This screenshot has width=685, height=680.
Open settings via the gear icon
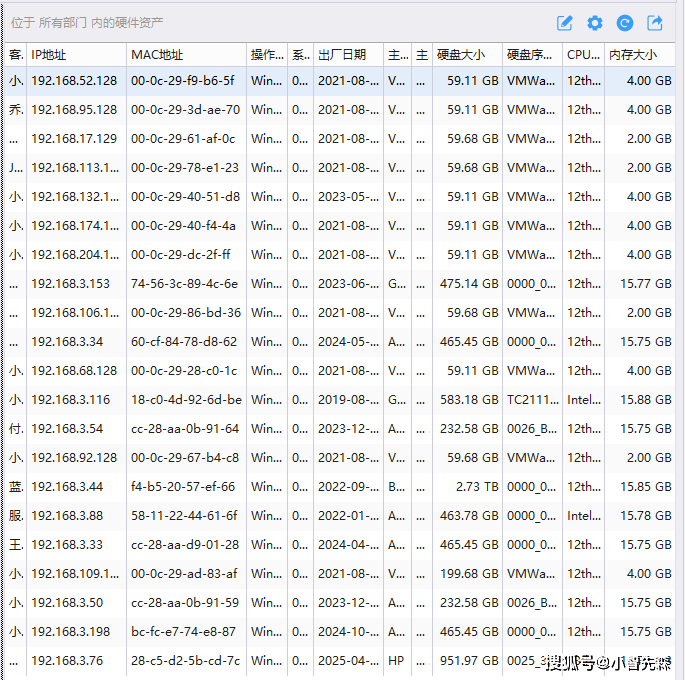[x=595, y=23]
